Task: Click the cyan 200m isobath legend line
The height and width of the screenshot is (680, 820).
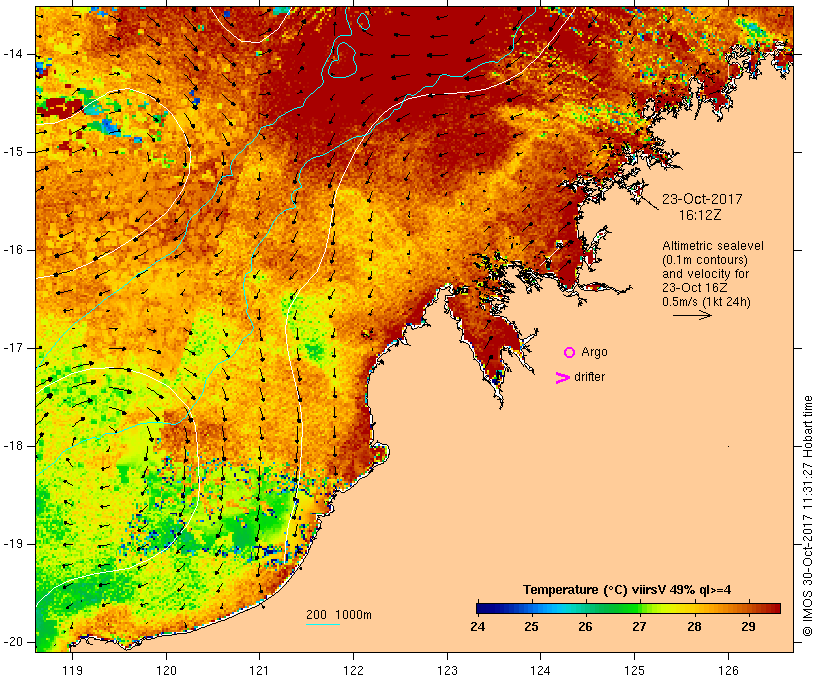Action: 323,624
